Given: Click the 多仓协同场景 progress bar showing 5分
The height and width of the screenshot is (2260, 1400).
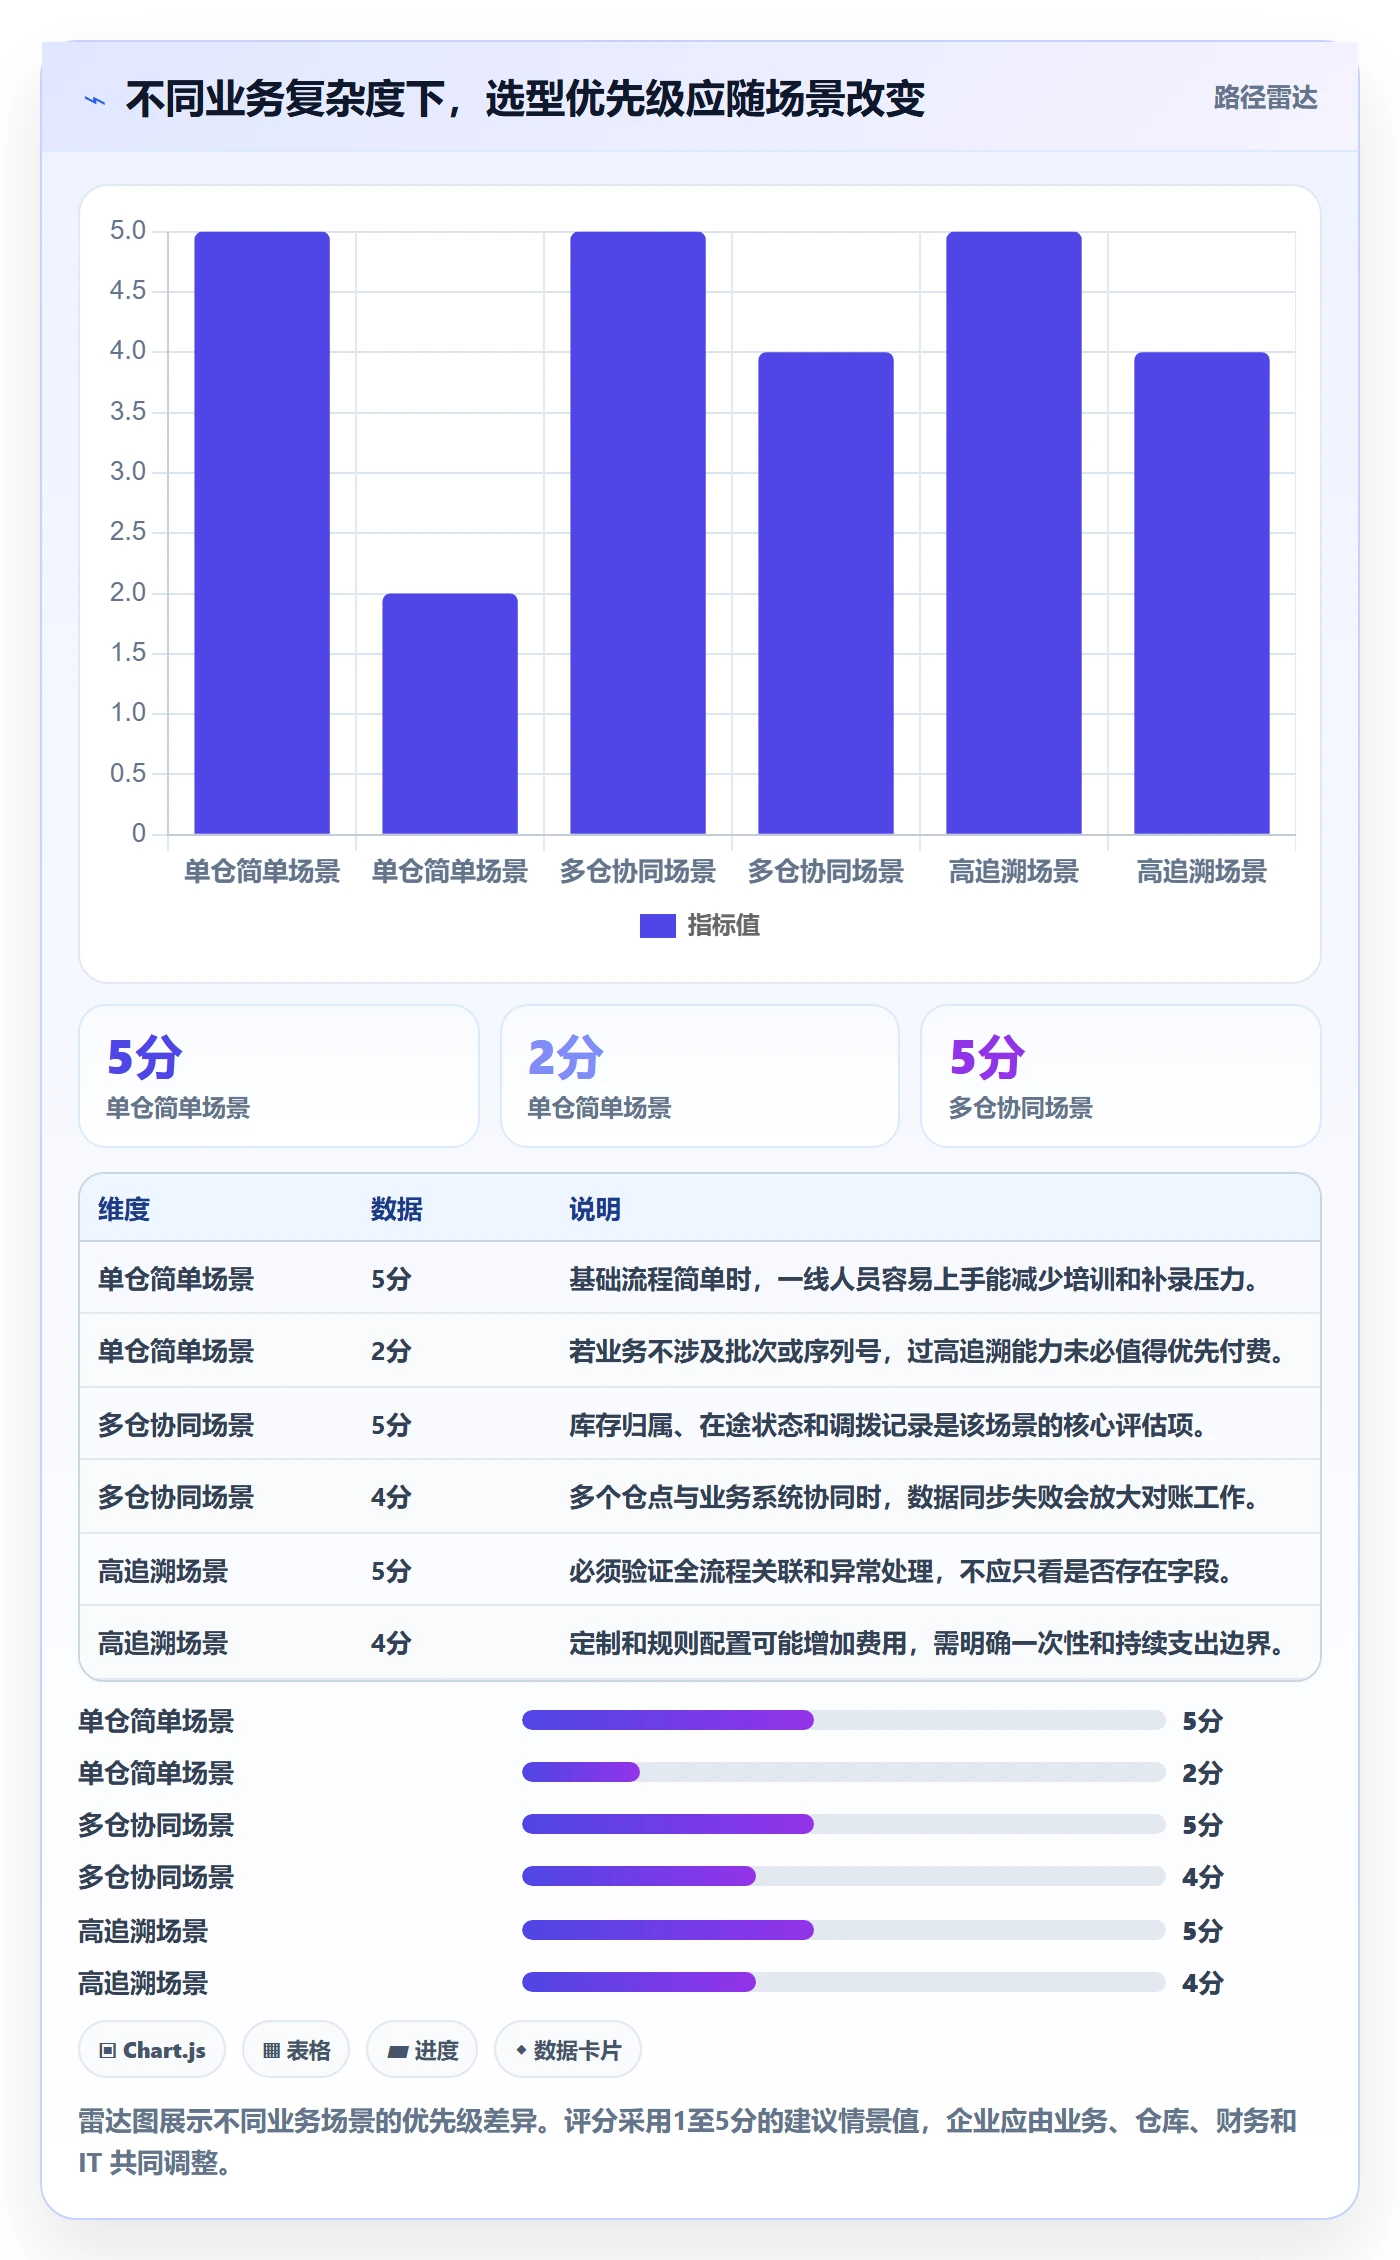Looking at the screenshot, I should click(844, 1824).
